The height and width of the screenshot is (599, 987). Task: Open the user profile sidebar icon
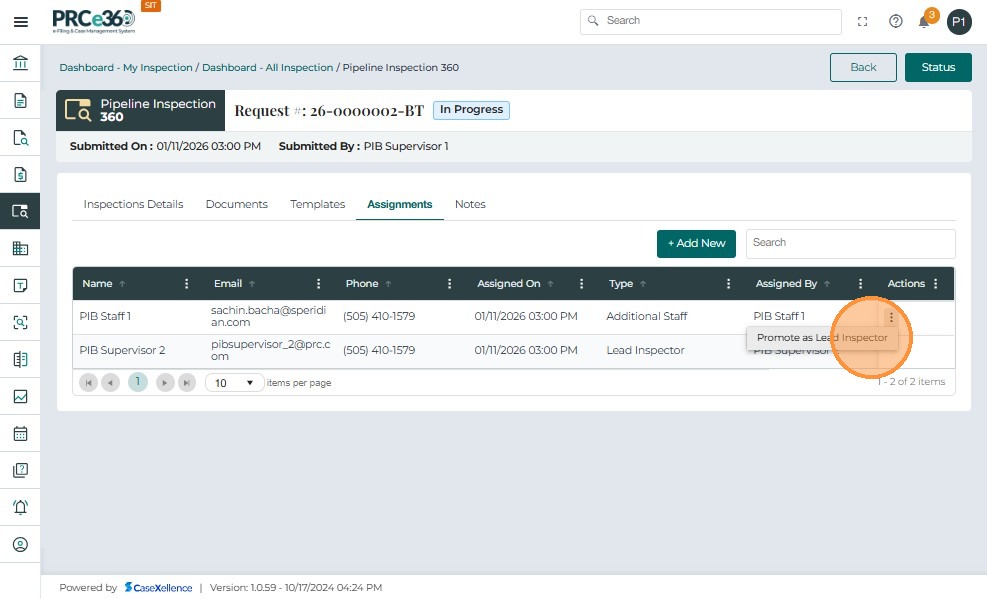pyautogui.click(x=20, y=544)
